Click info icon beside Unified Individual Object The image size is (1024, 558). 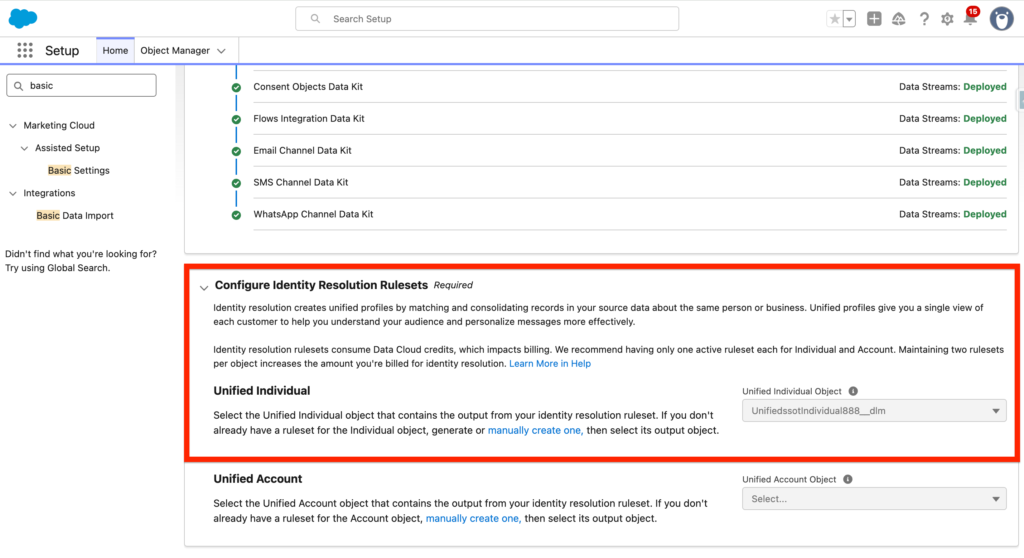853,392
